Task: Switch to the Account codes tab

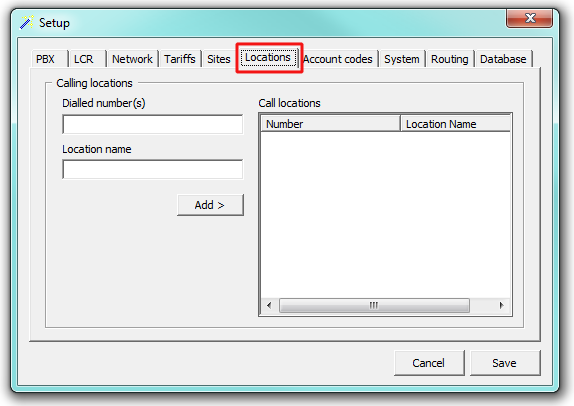Action: [x=338, y=59]
